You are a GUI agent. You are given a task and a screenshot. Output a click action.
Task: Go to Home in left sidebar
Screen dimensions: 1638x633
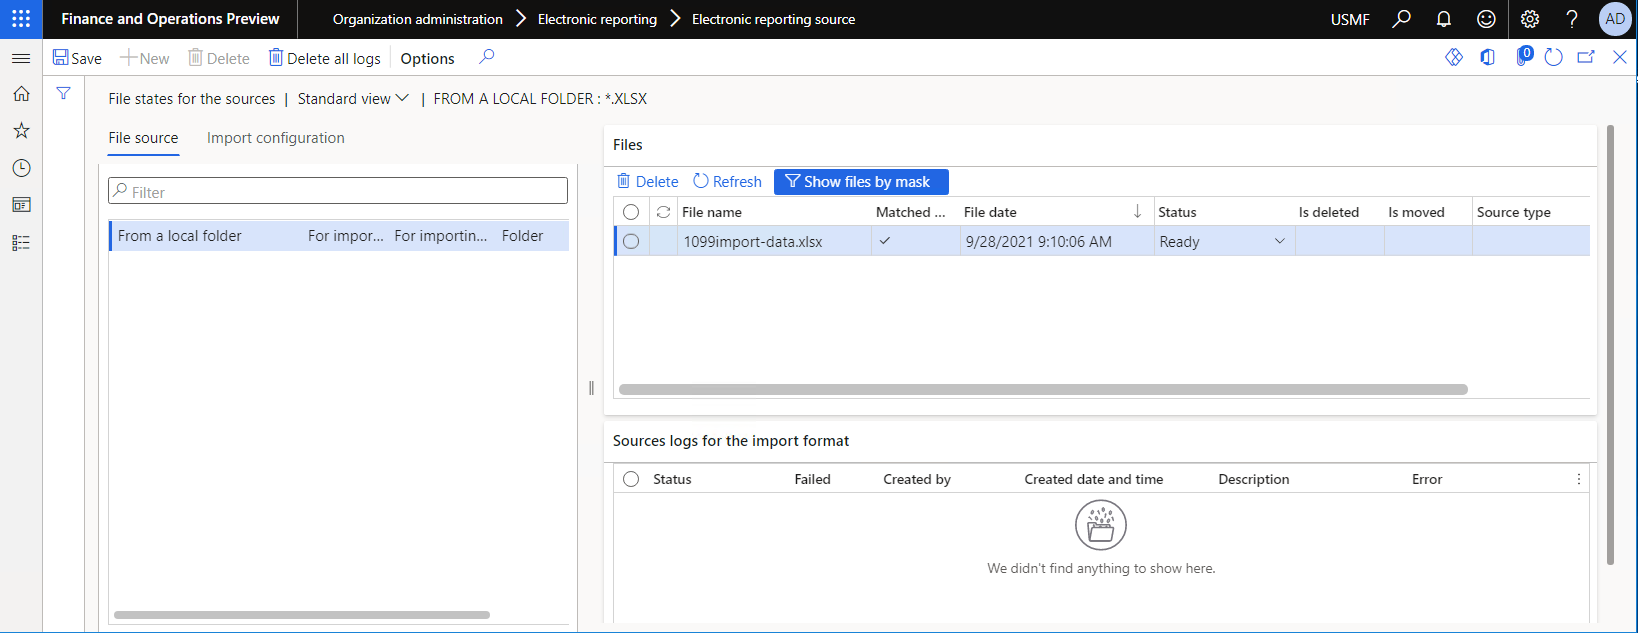[21, 94]
